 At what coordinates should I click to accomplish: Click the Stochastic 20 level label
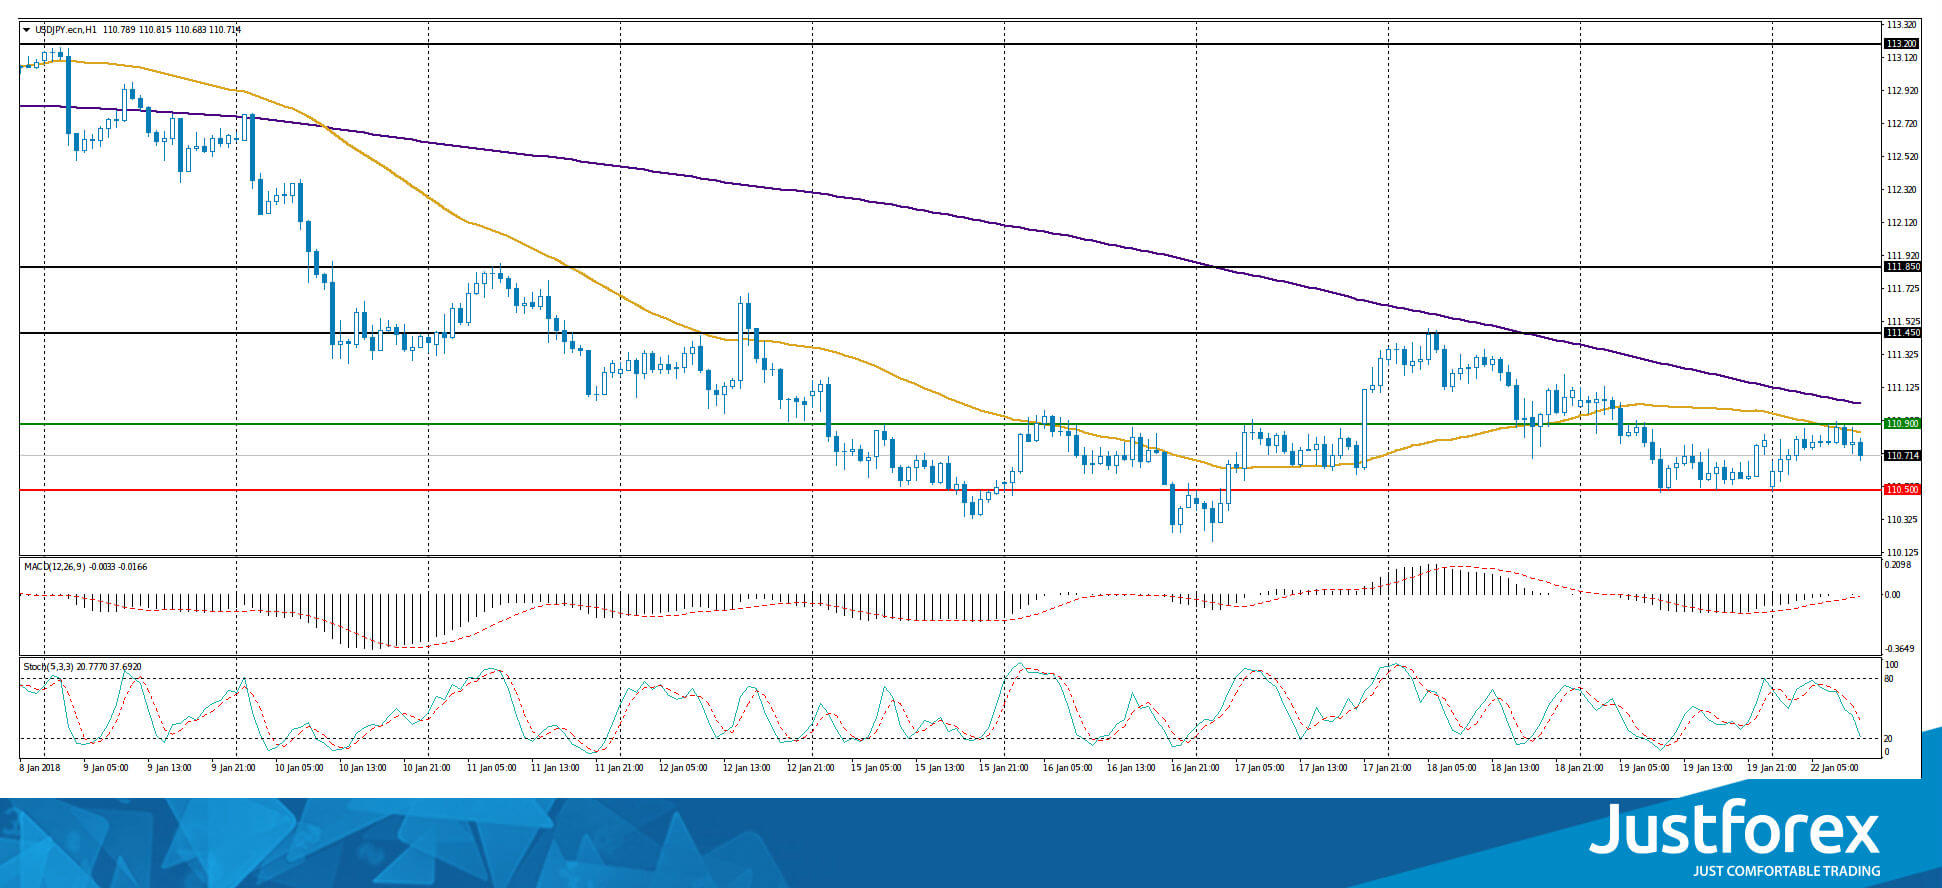pyautogui.click(x=1889, y=739)
